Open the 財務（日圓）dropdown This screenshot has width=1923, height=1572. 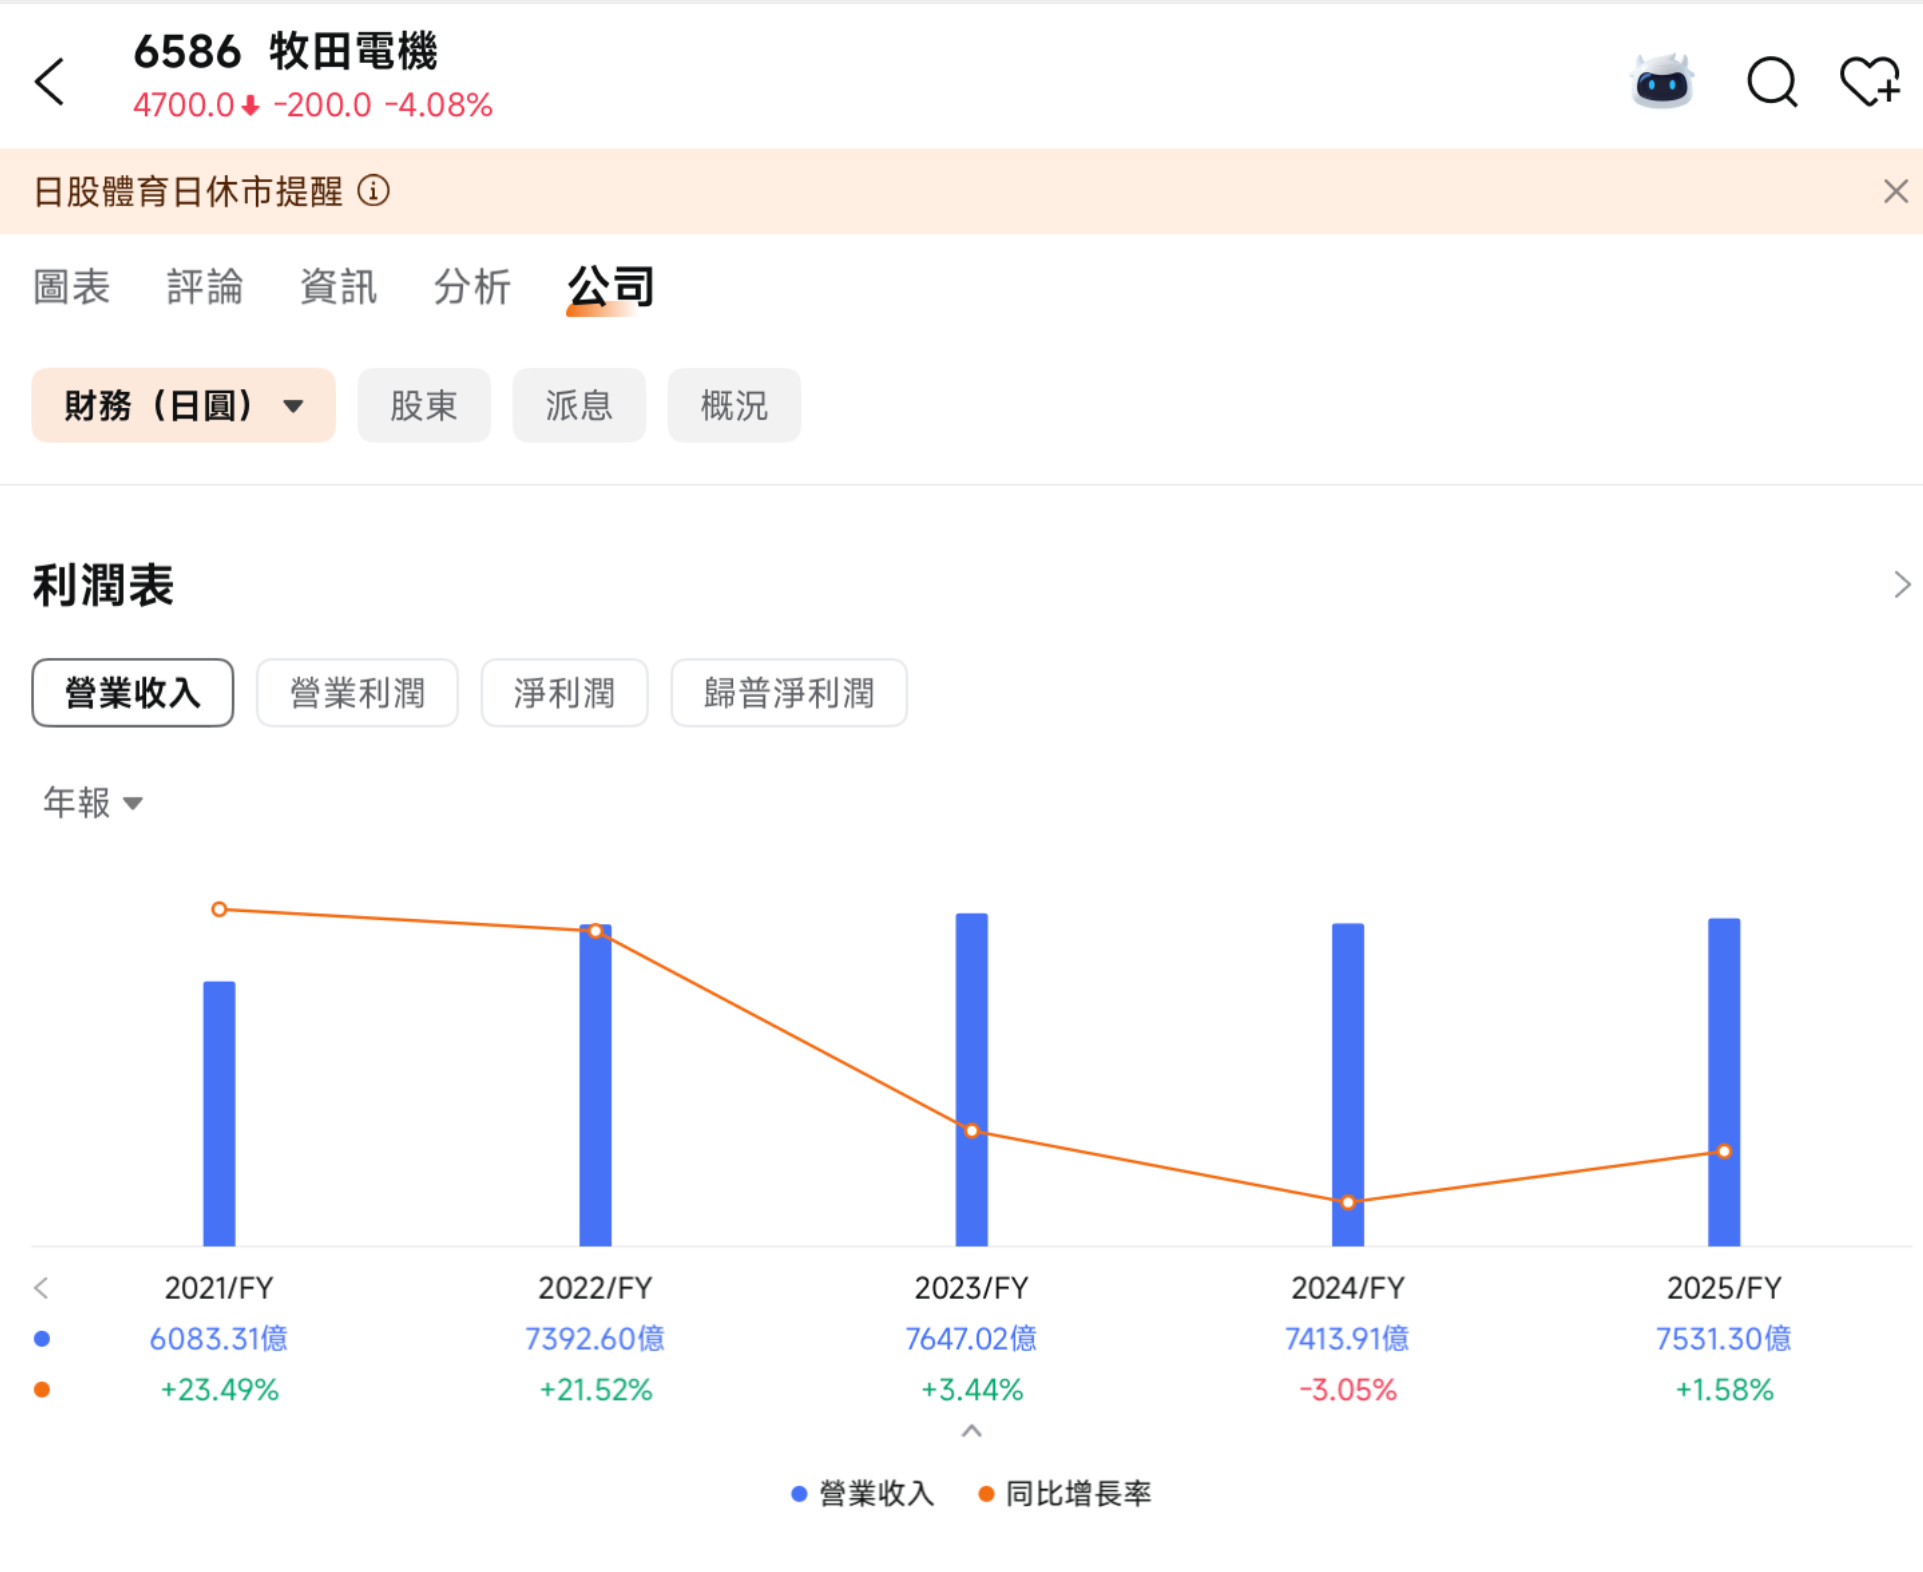tap(183, 405)
